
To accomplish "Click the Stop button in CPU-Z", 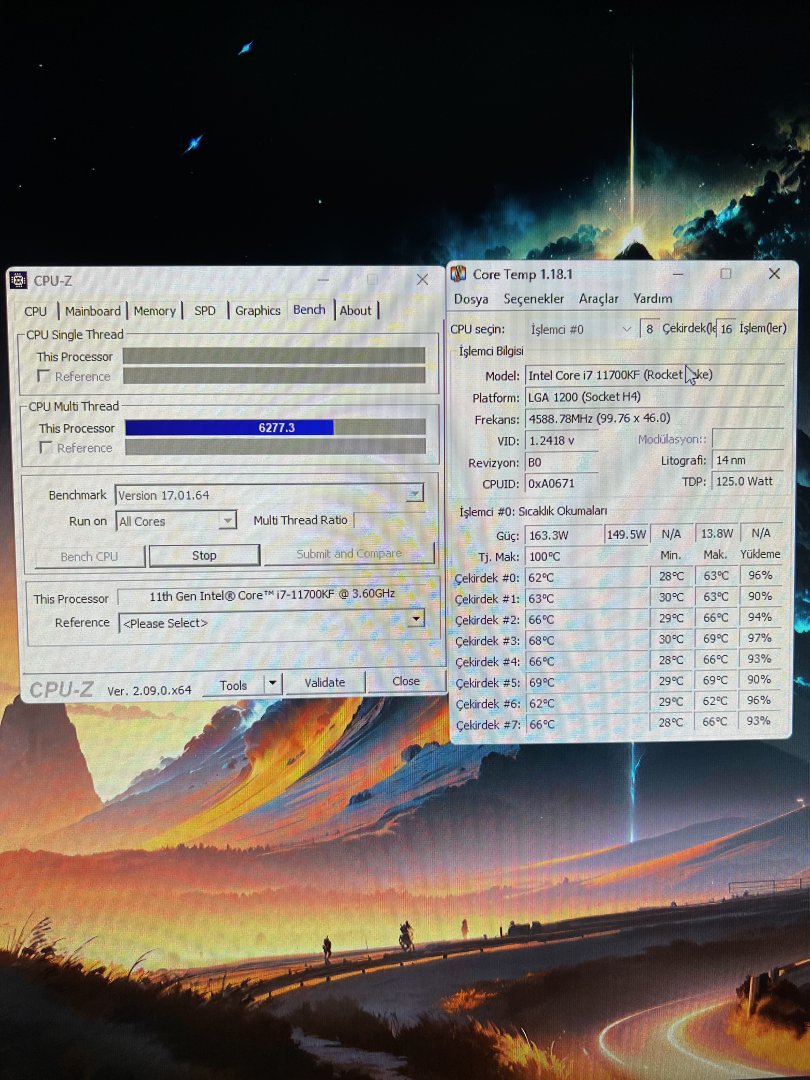I will pyautogui.click(x=205, y=555).
